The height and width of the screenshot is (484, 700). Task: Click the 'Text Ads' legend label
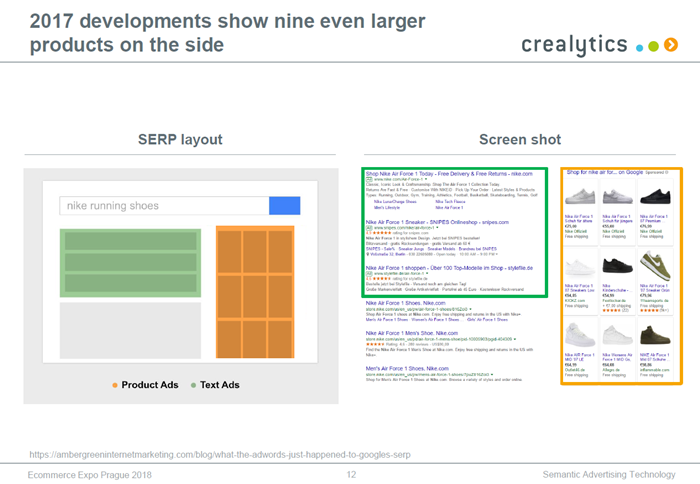coord(220,385)
